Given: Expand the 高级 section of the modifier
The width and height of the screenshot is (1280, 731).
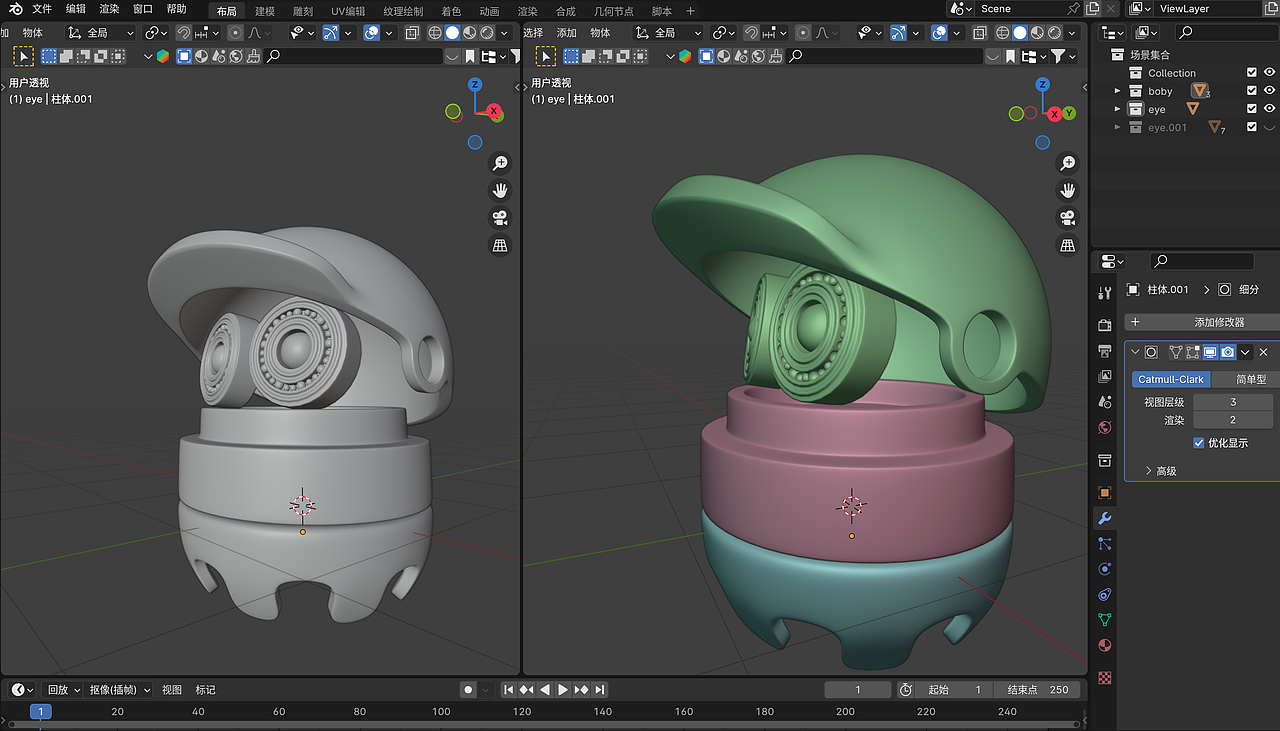Looking at the screenshot, I should pos(1160,470).
